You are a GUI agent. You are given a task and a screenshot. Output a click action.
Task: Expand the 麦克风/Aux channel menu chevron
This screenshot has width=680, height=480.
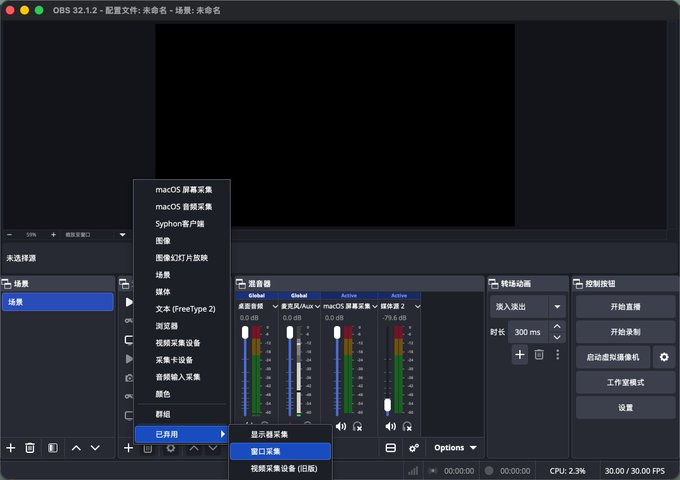(317, 307)
